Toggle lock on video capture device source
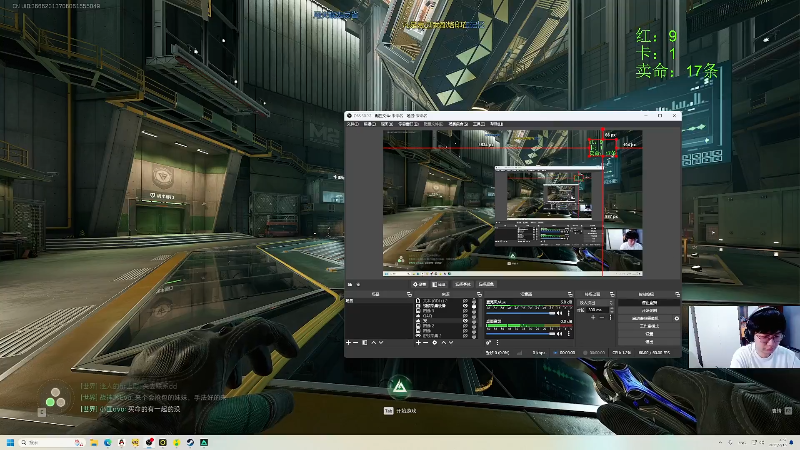 474,306
